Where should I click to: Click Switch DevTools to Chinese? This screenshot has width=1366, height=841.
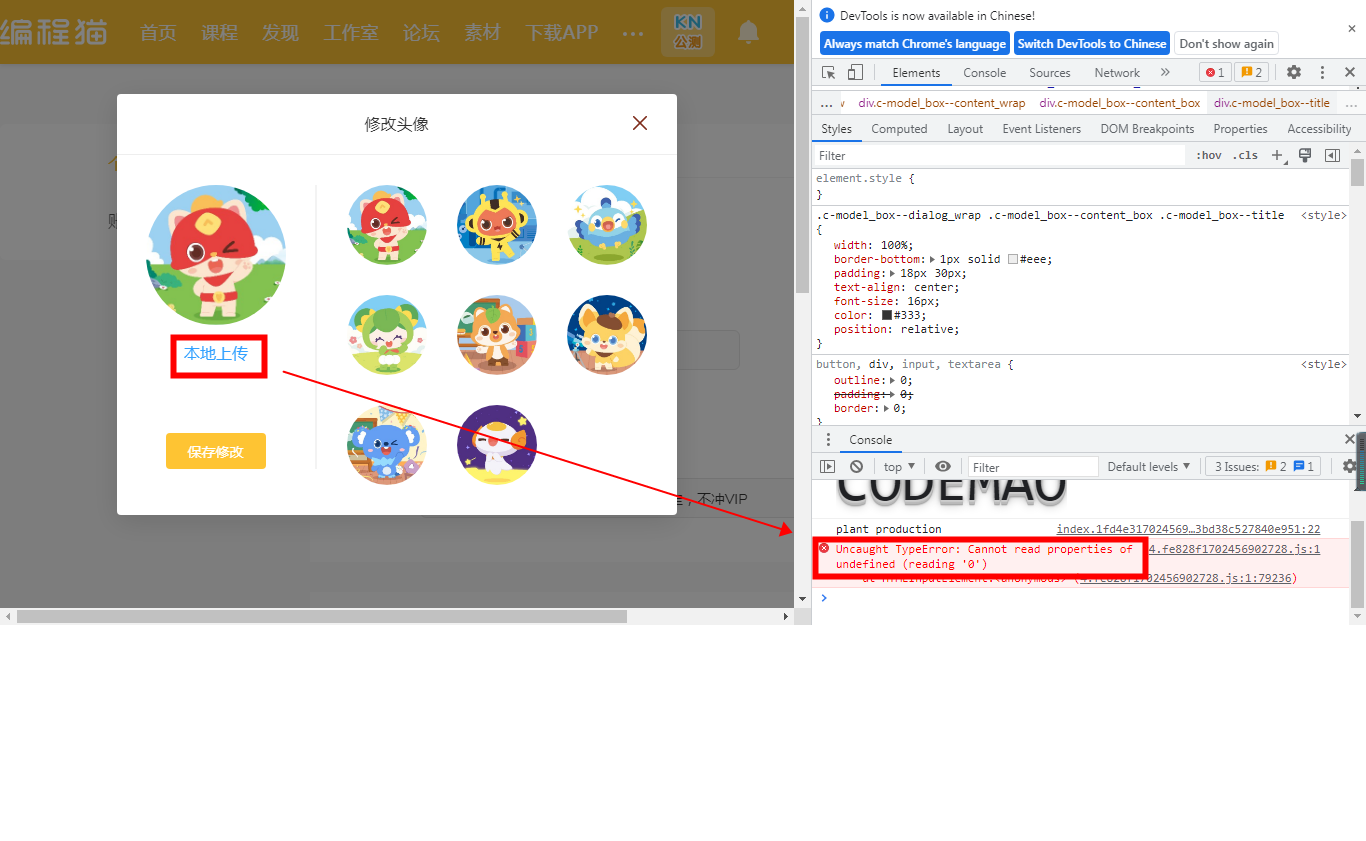[1092, 44]
